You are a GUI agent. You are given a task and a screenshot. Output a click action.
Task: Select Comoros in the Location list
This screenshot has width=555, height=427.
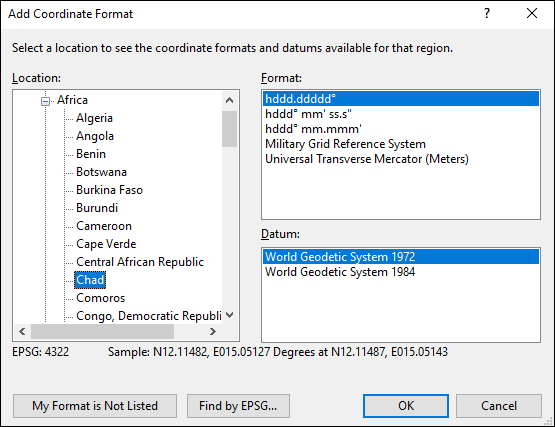point(101,298)
